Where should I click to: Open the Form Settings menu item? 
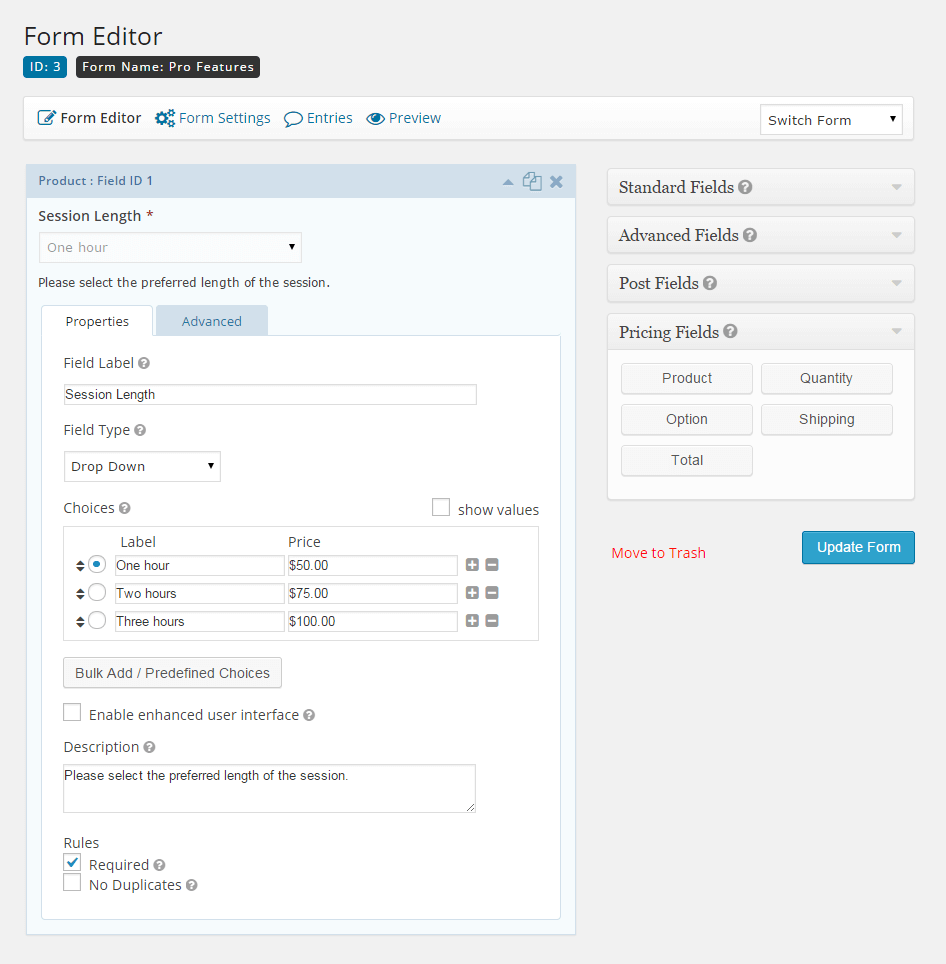tap(213, 118)
